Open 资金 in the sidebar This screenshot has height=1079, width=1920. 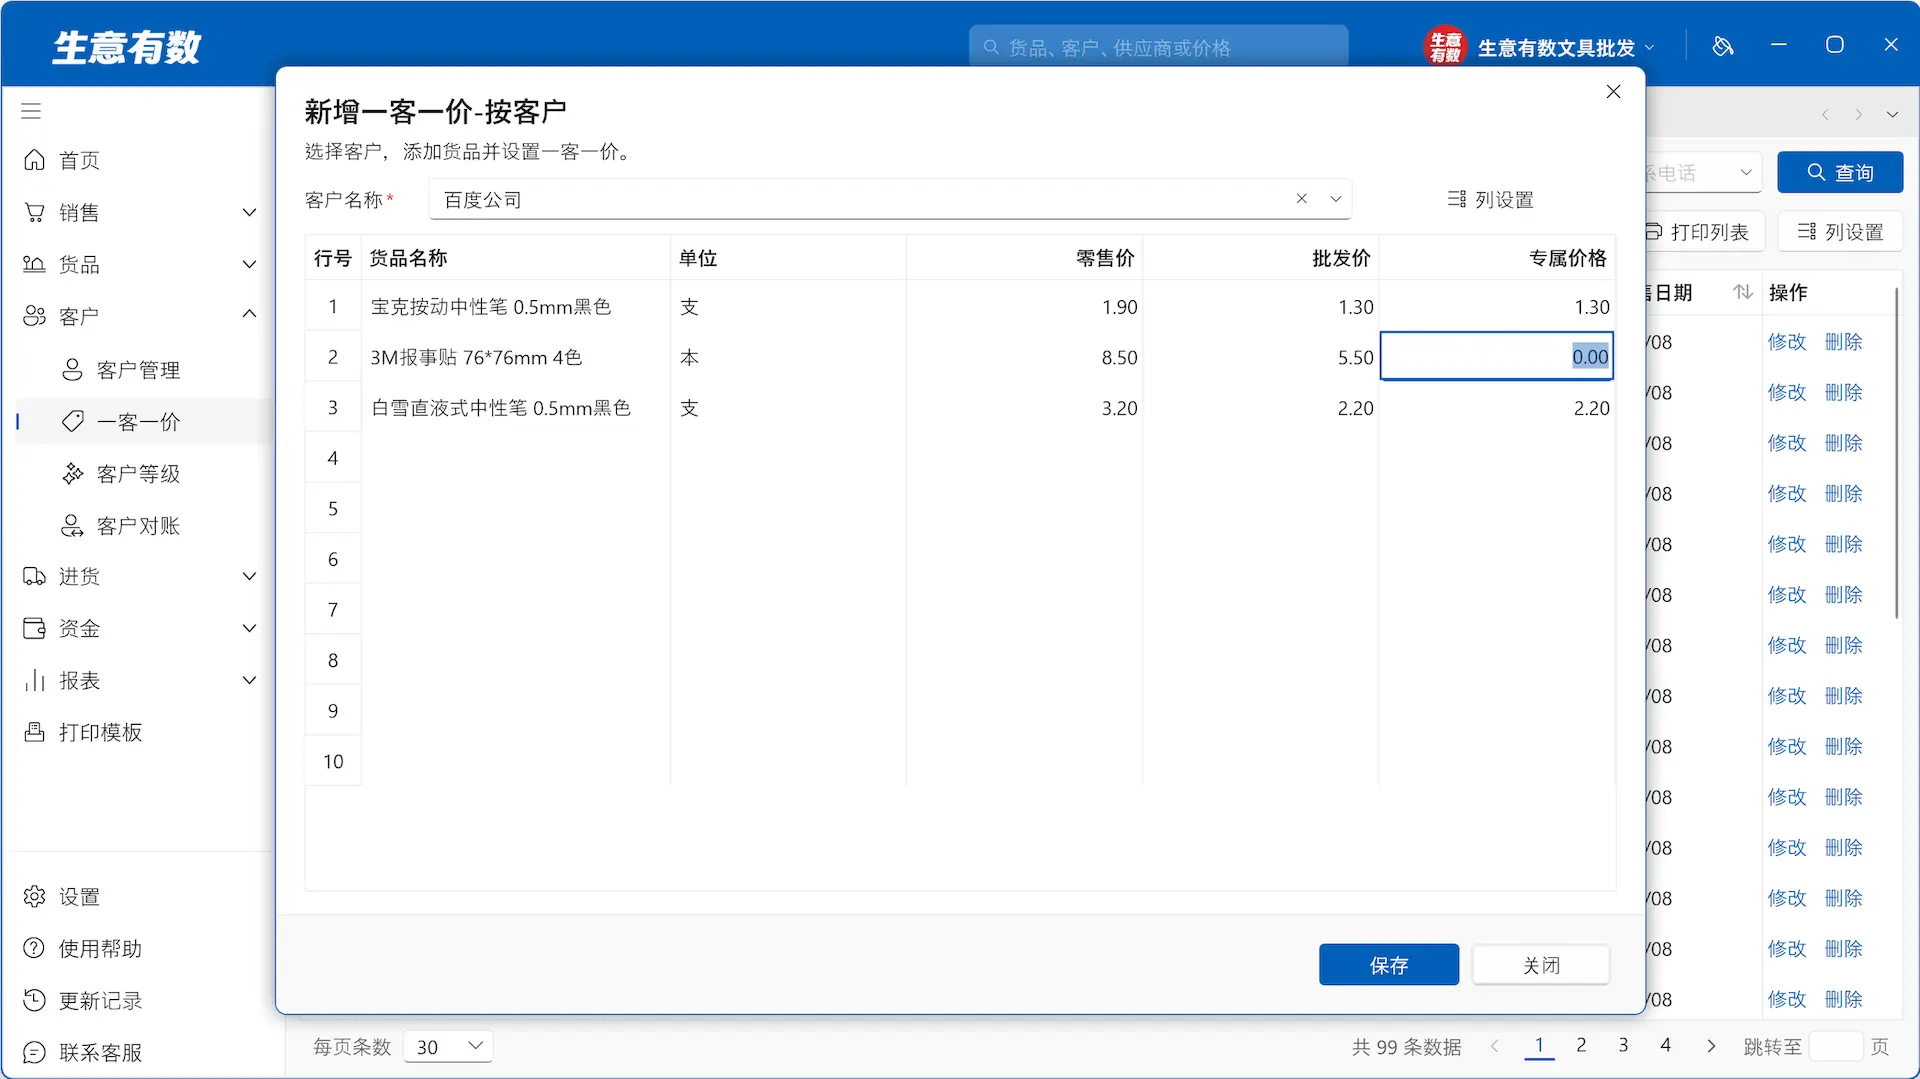(x=79, y=628)
